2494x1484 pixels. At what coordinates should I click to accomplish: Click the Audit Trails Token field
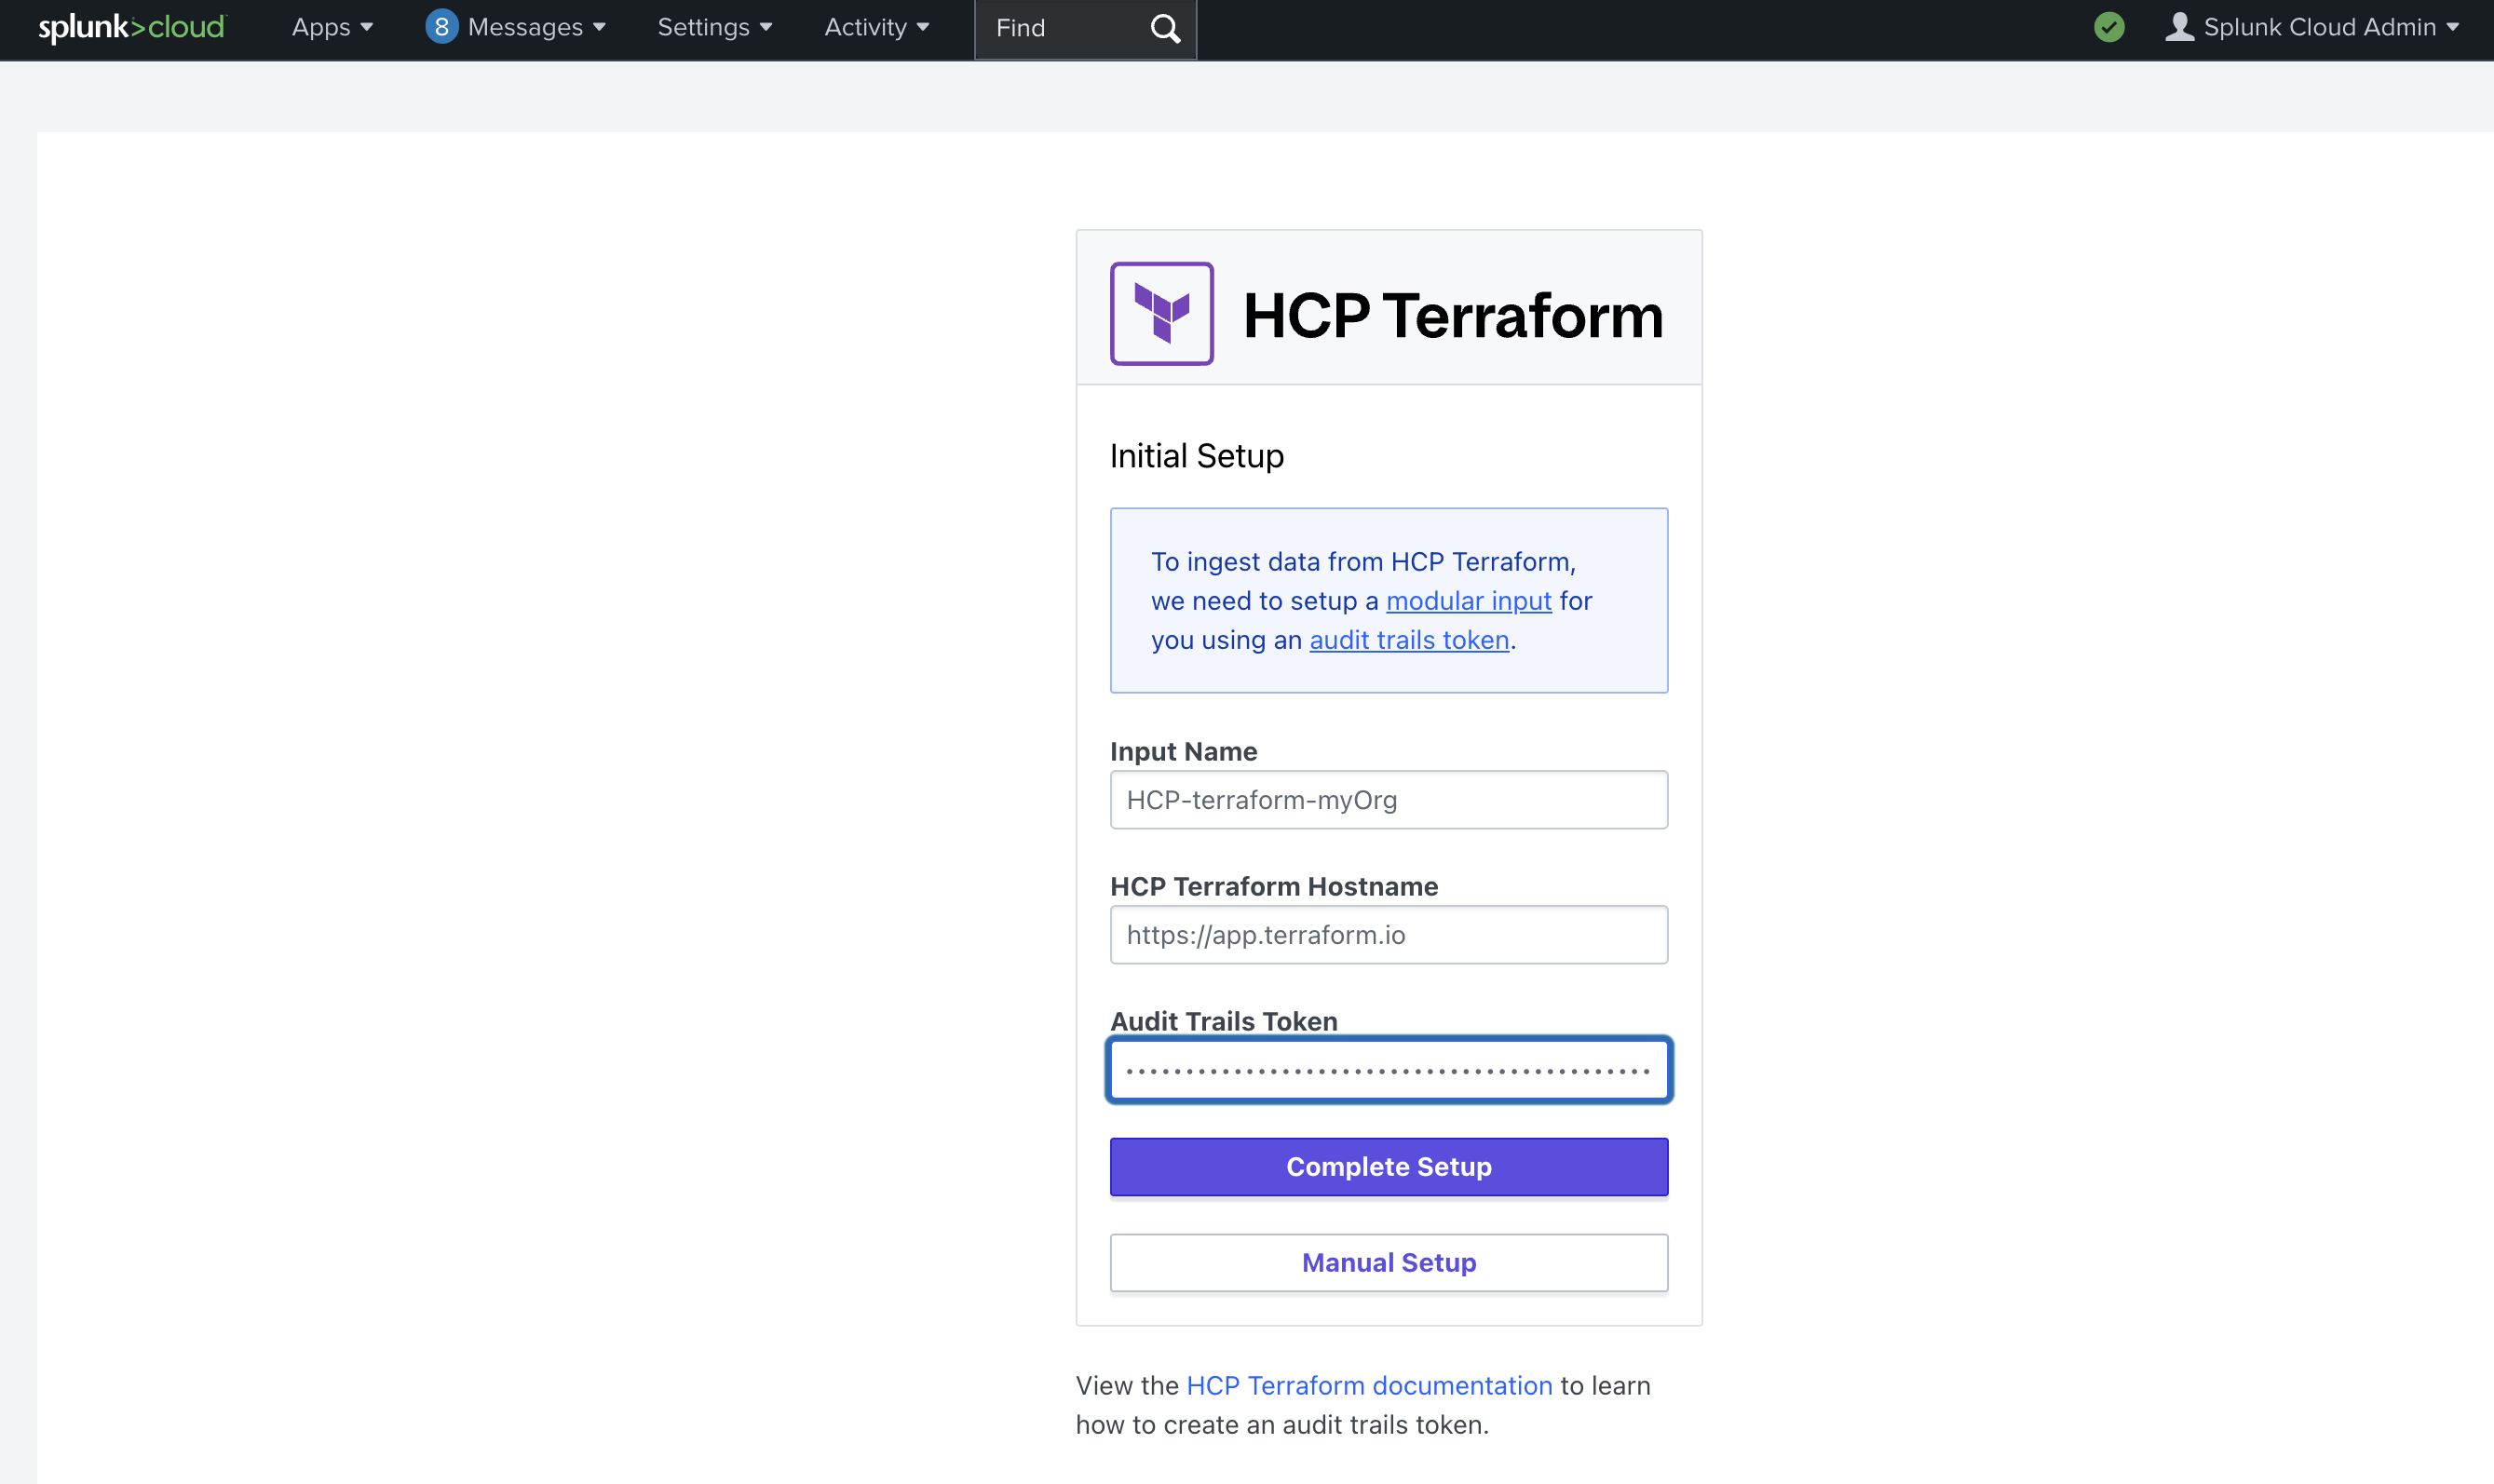click(1388, 1070)
